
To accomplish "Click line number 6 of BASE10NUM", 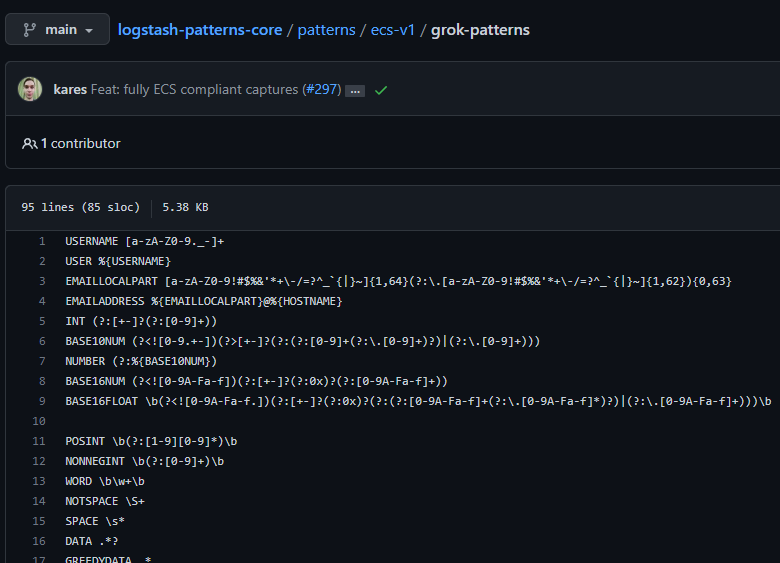I will coord(41,341).
